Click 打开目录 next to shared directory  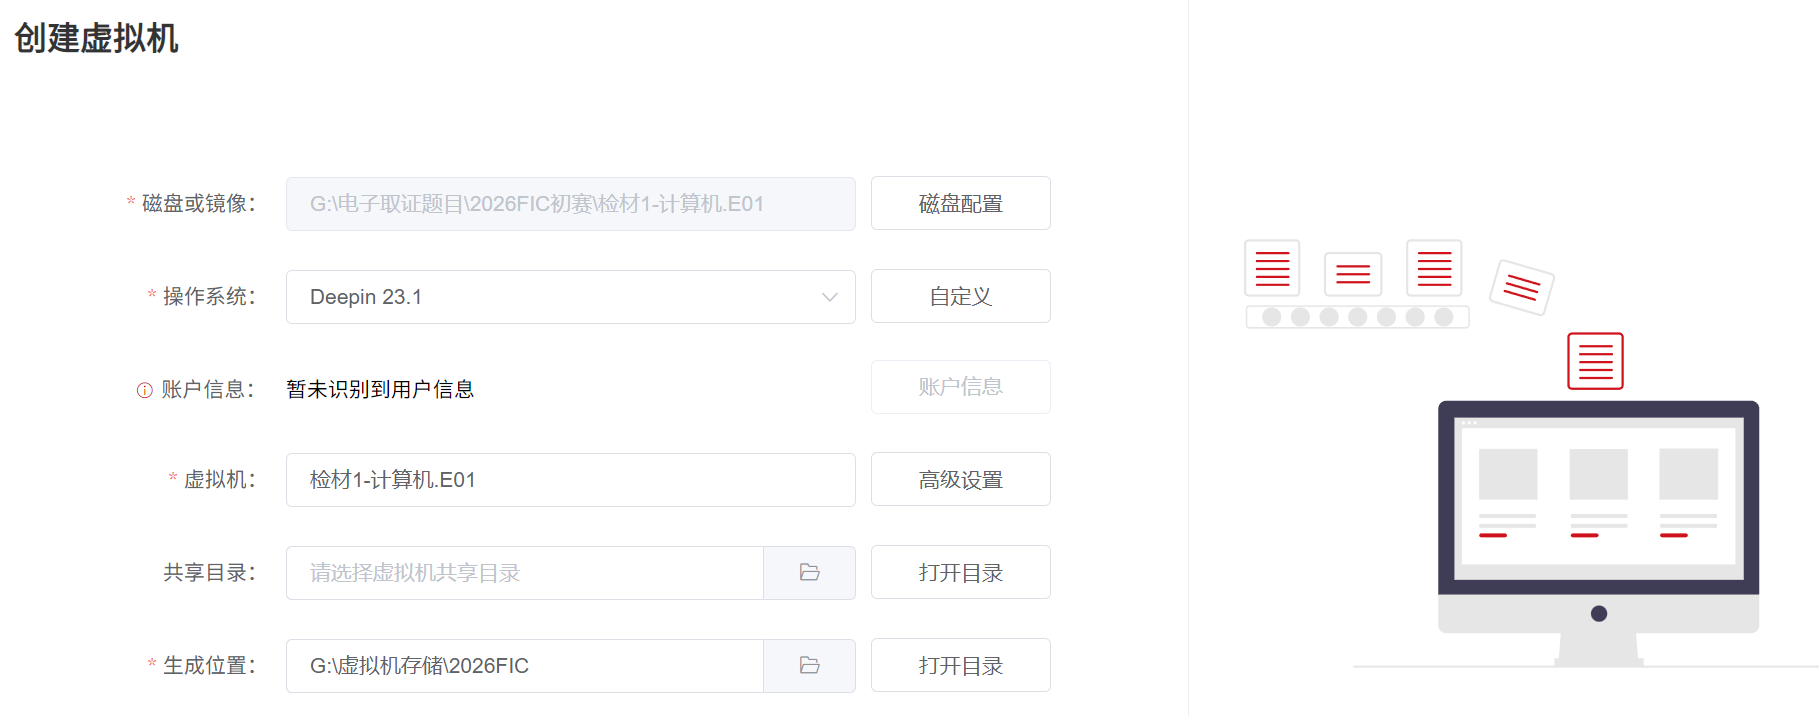(x=961, y=573)
